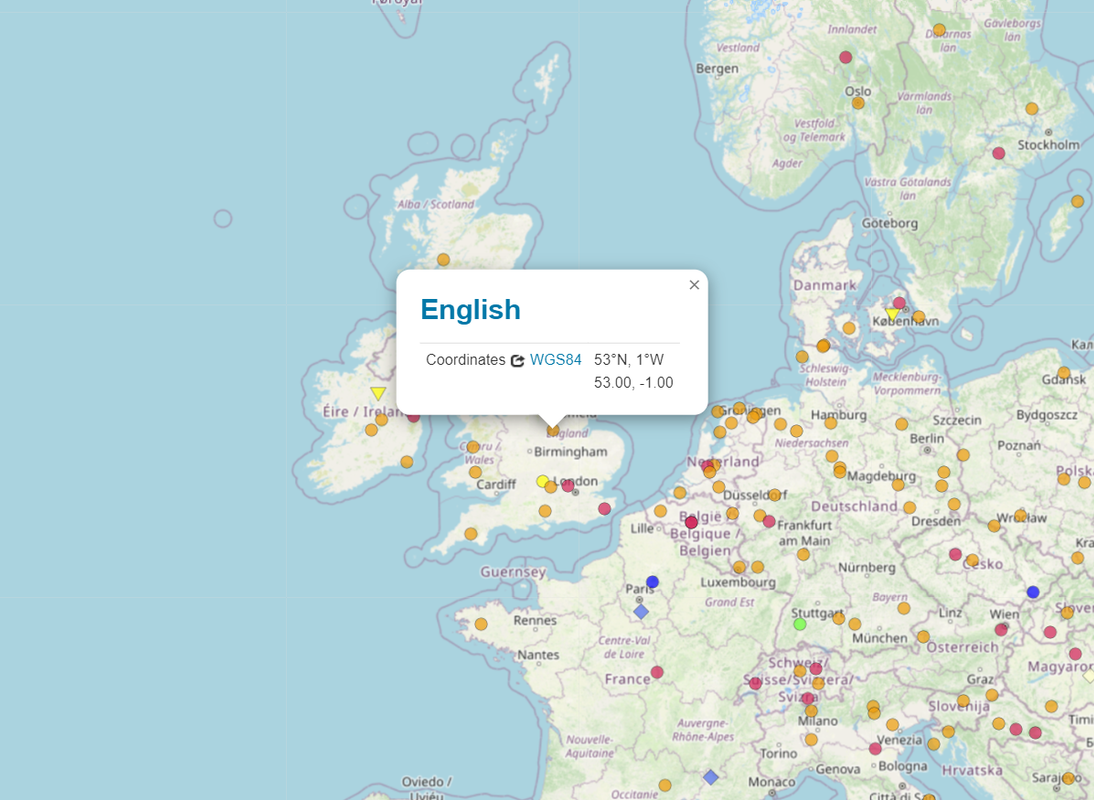This screenshot has width=1094, height=800.
Task: Click the blue circle marker near Paris
Action: point(652,582)
